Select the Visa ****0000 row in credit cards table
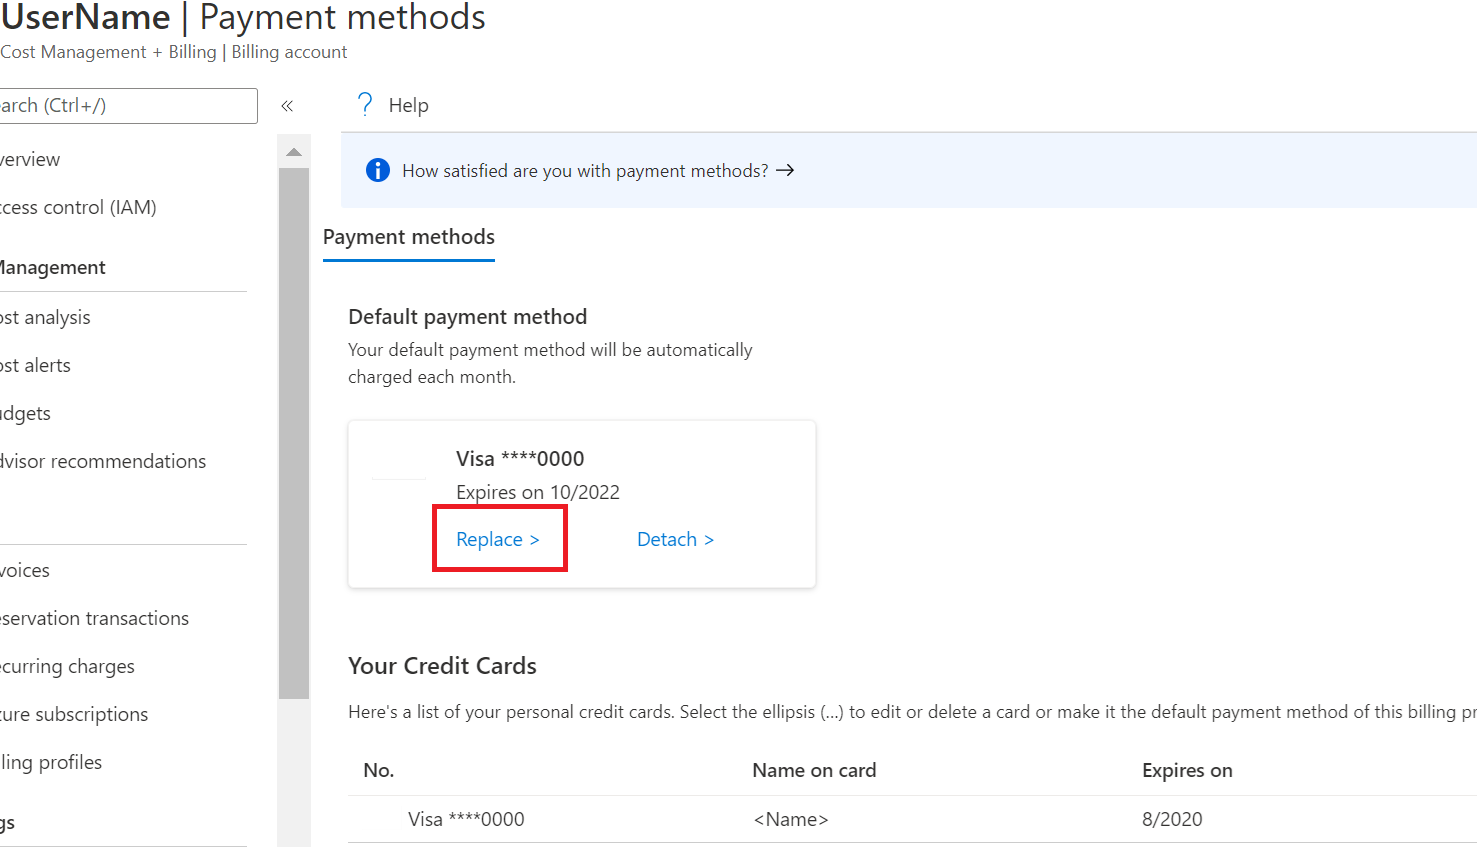 (912, 819)
